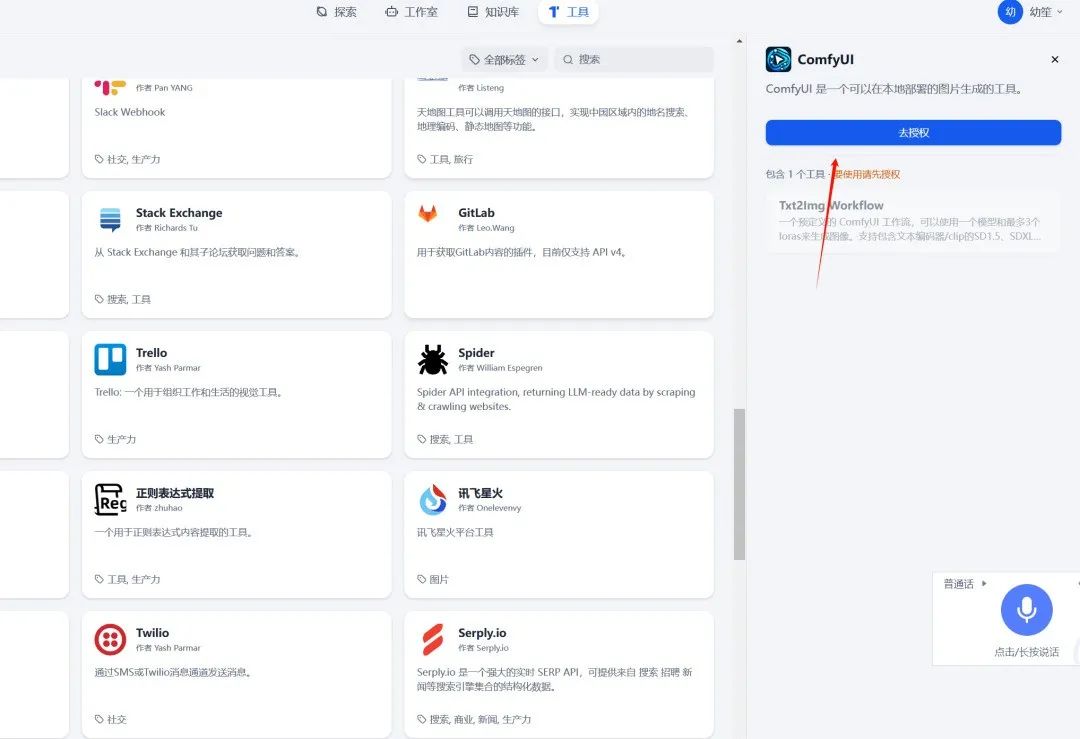This screenshot has height=739, width=1080.
Task: Click the 正则表达式提取 Reg icon
Action: coord(110,499)
